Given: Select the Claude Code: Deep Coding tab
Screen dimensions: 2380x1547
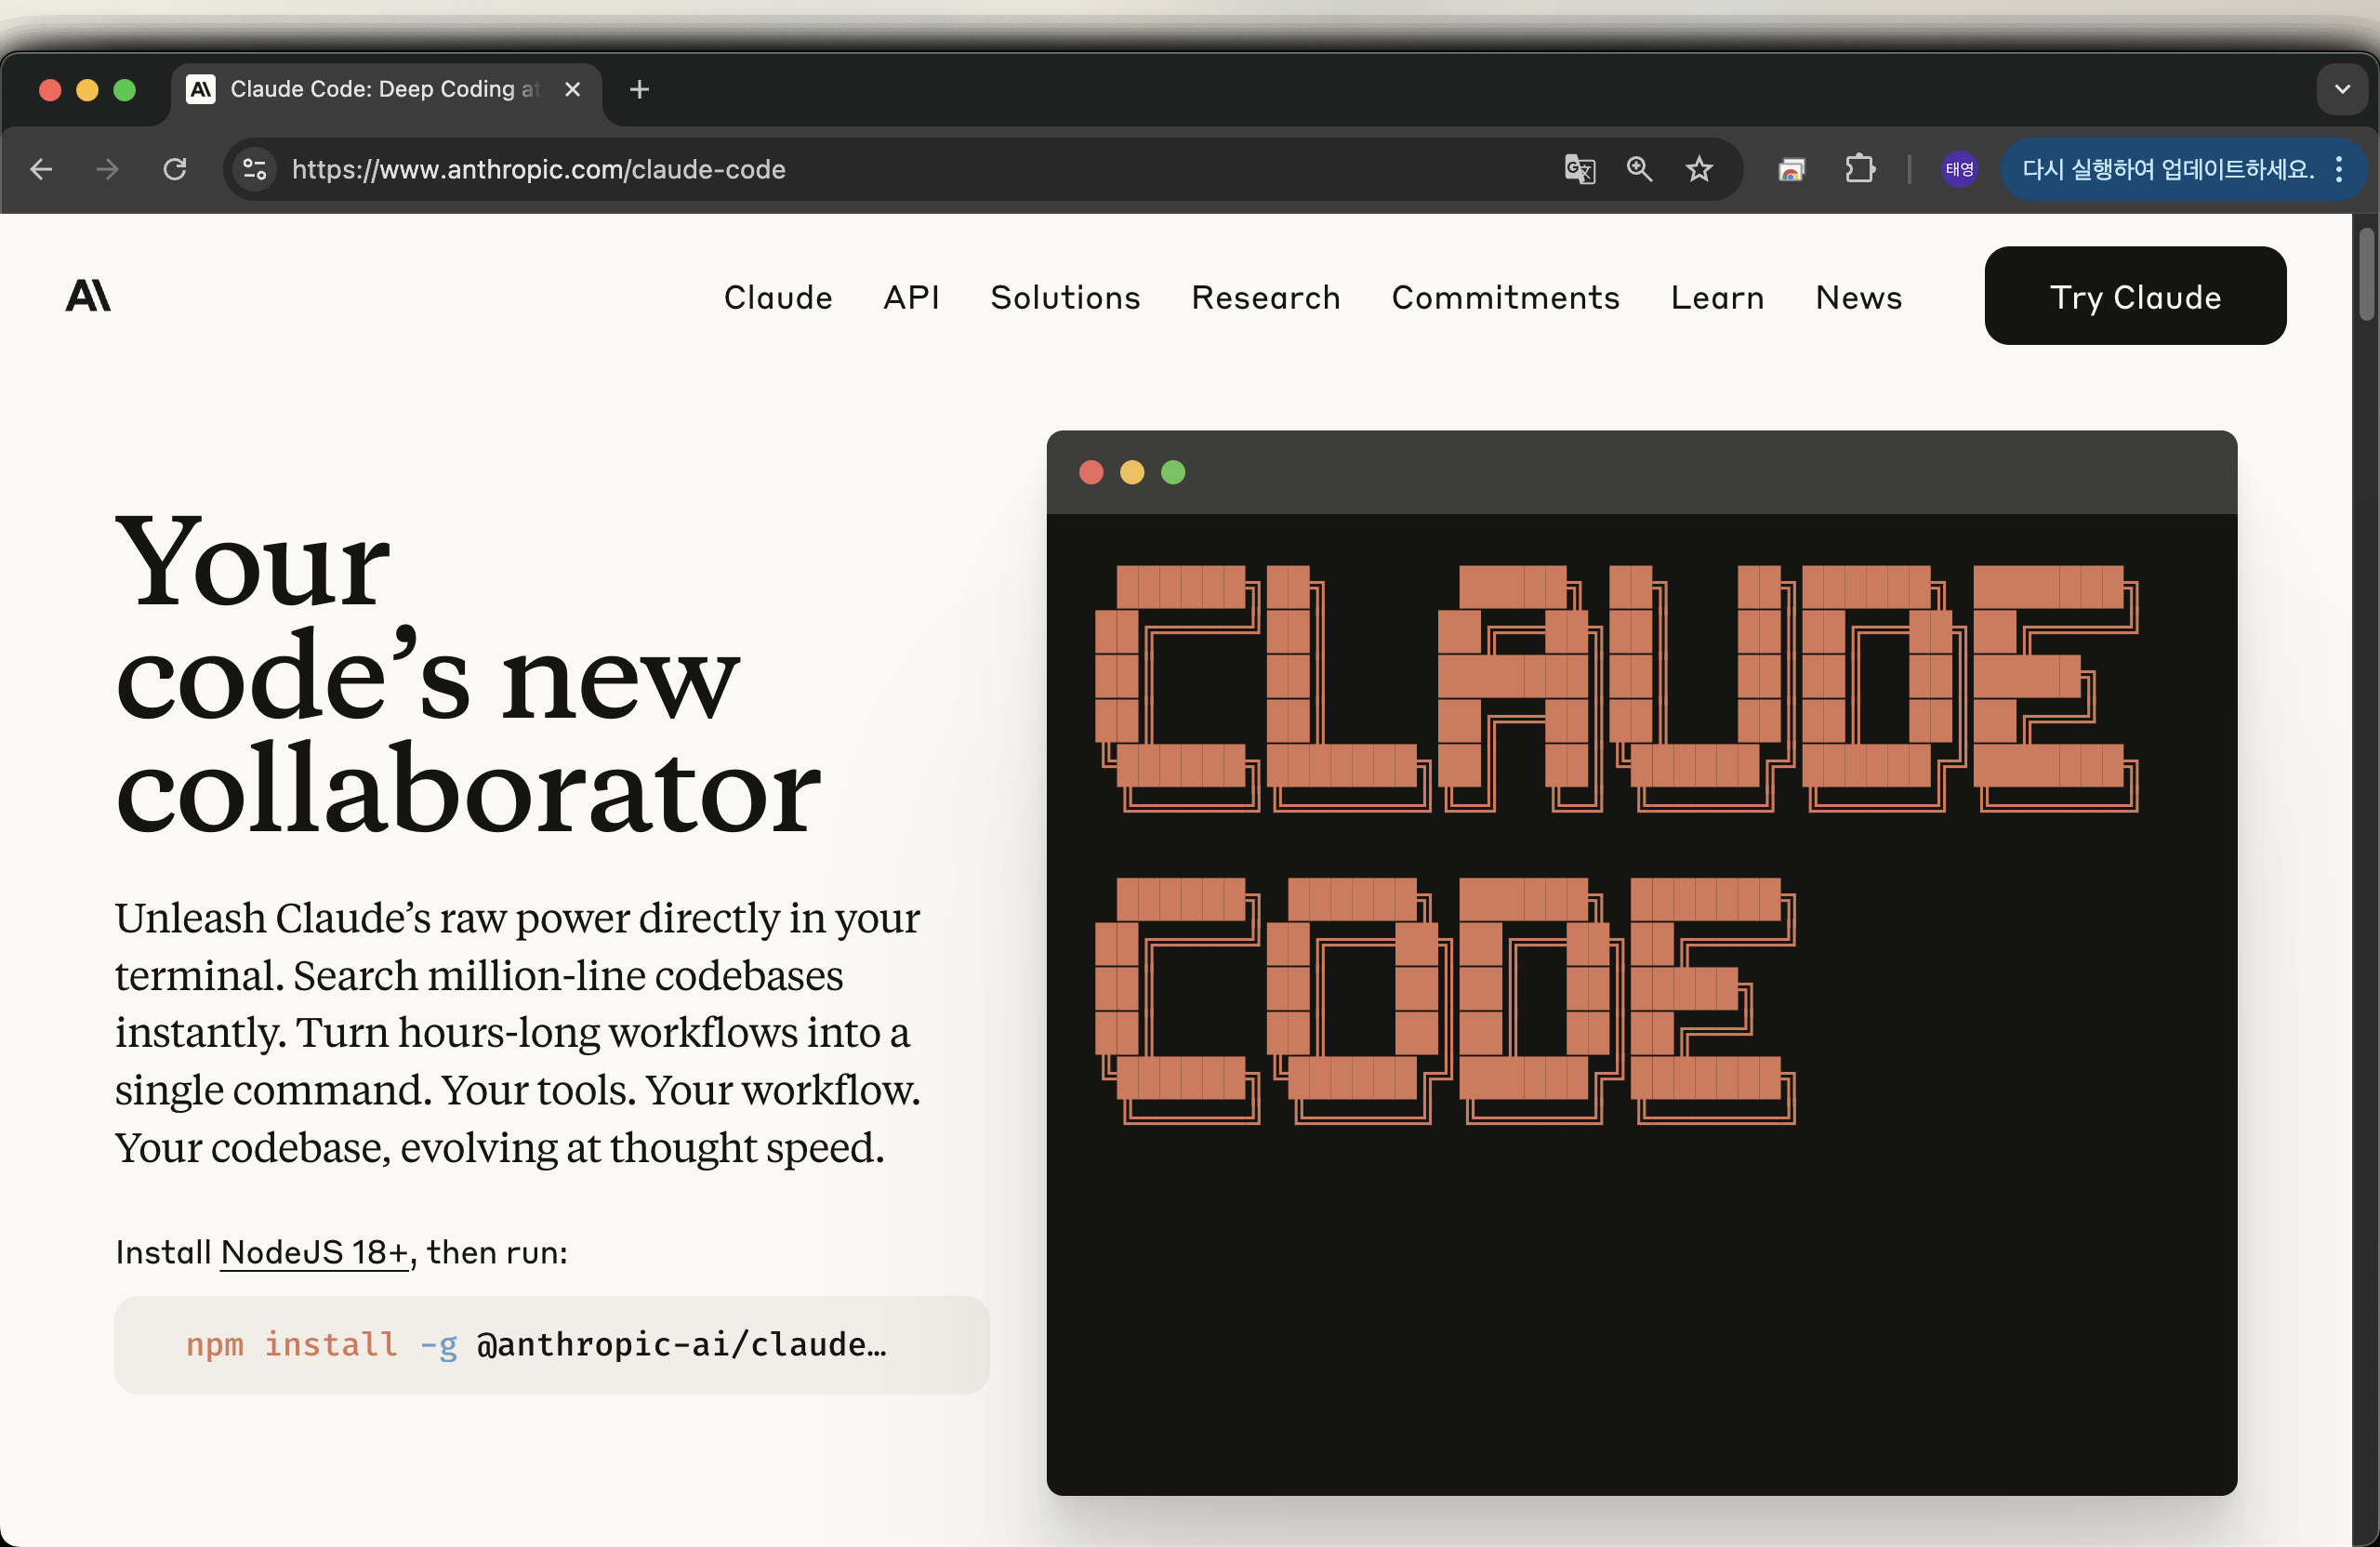Looking at the screenshot, I should (x=386, y=90).
